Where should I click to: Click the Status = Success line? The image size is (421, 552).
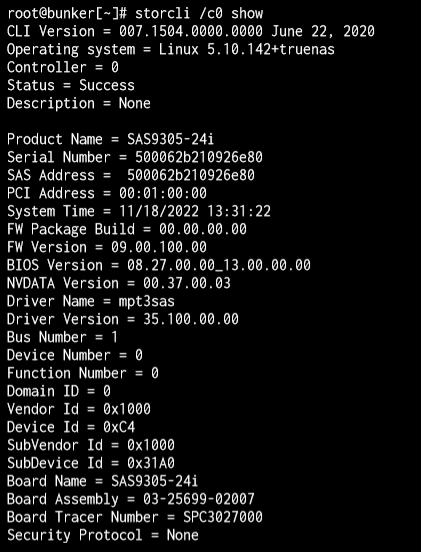(x=71, y=85)
